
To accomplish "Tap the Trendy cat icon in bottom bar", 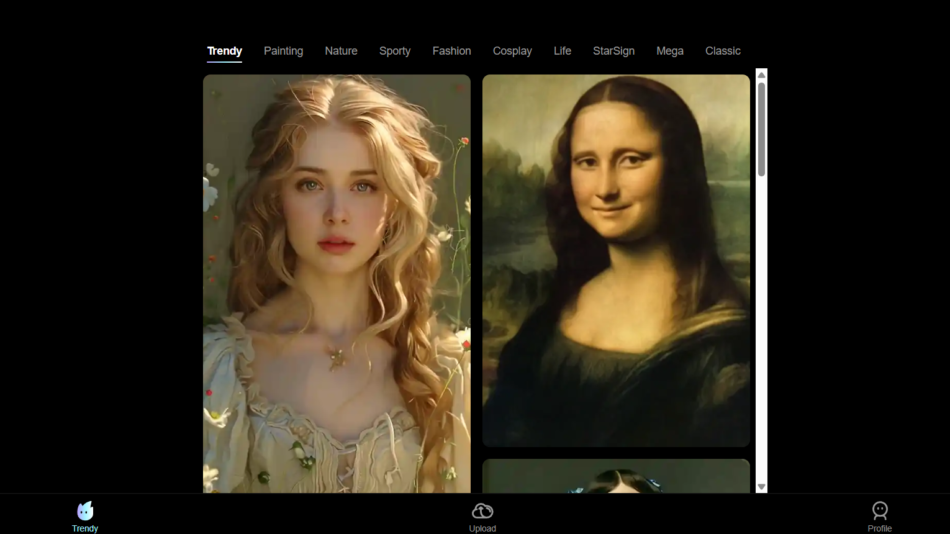I will [85, 511].
